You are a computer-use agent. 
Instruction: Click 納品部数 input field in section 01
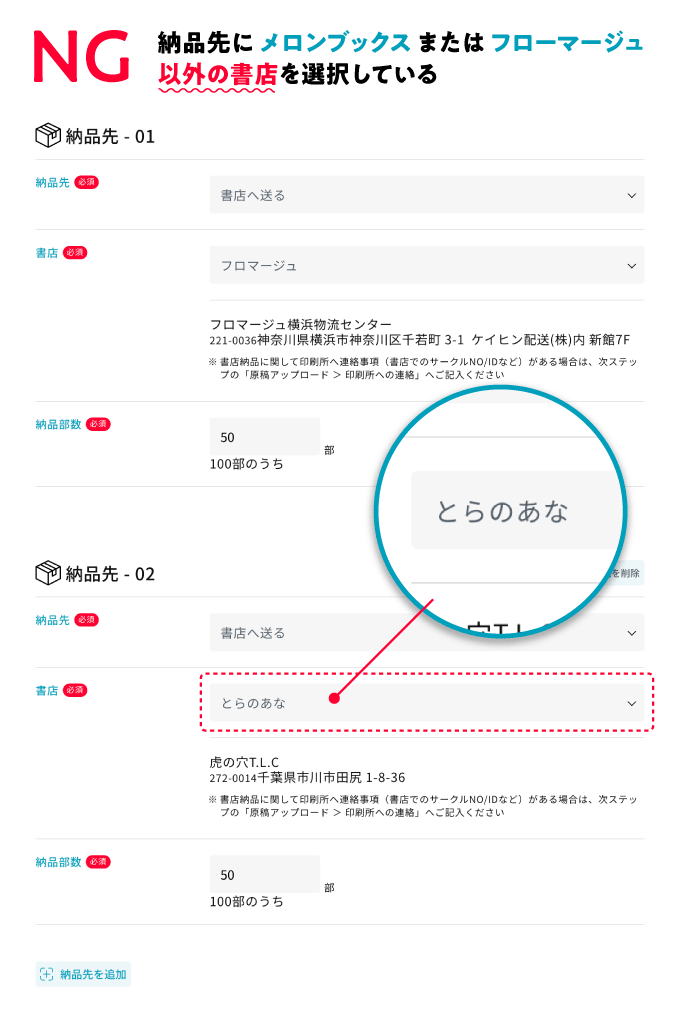coord(264,436)
